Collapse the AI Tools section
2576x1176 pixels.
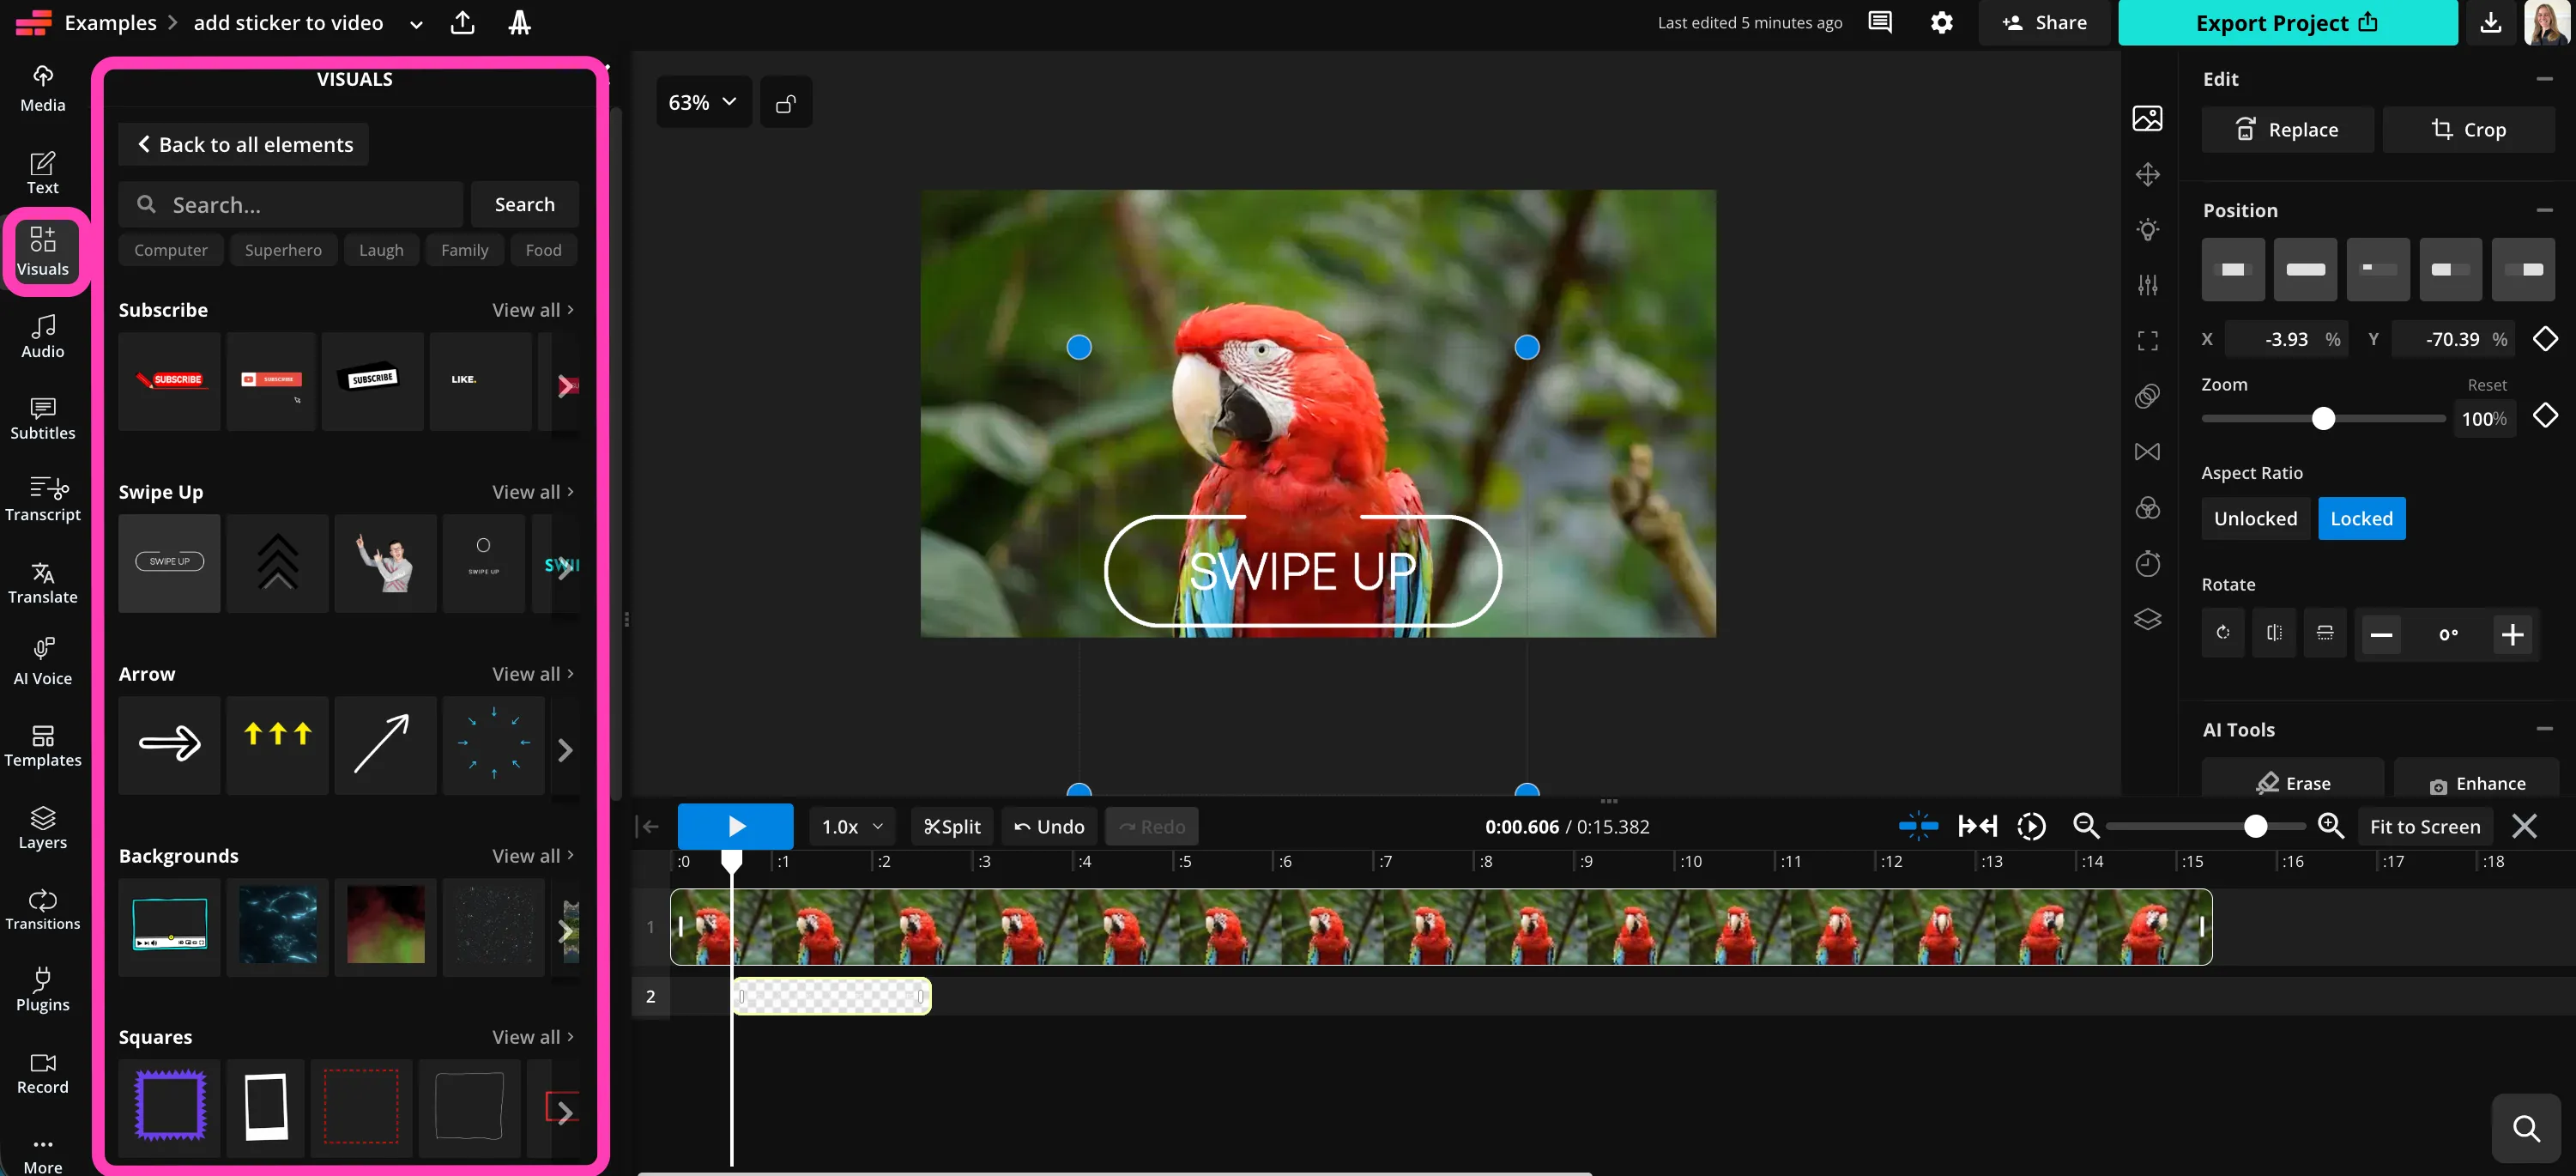point(2544,729)
